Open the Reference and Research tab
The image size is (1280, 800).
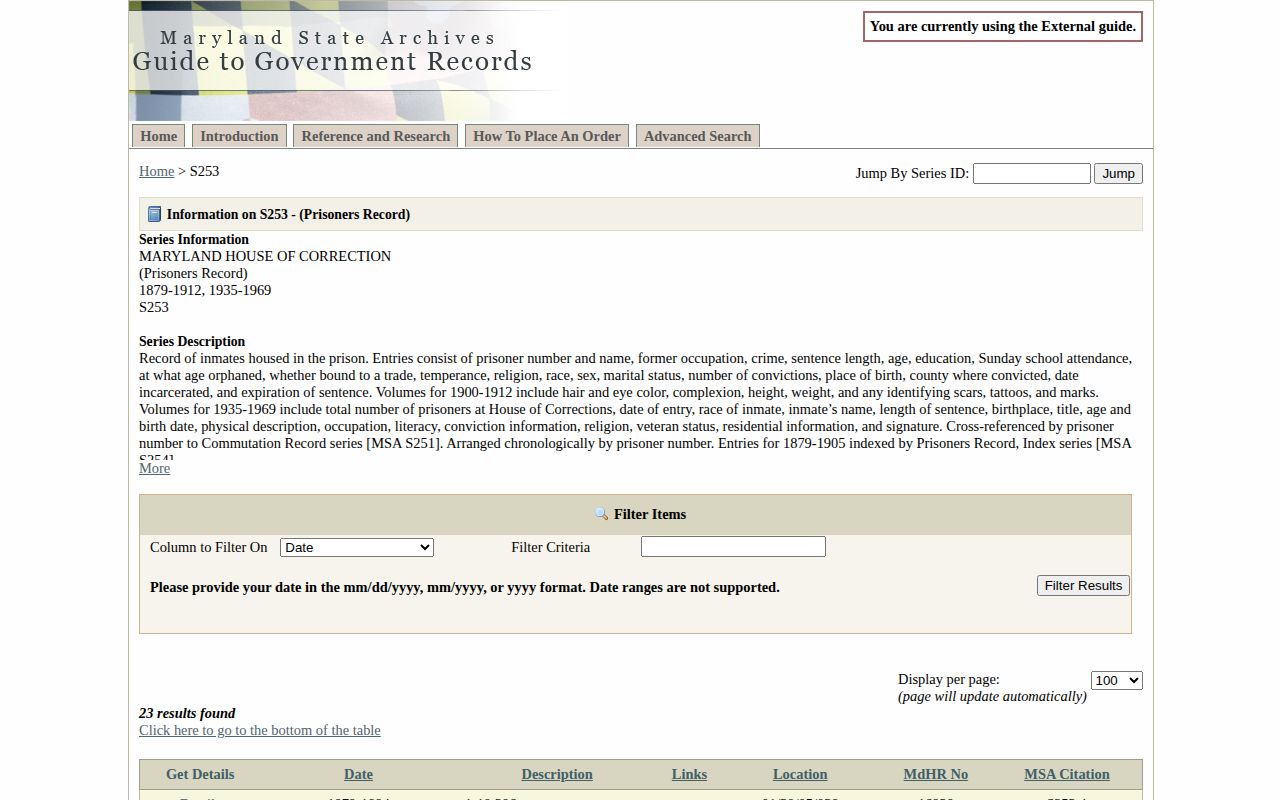(x=376, y=136)
